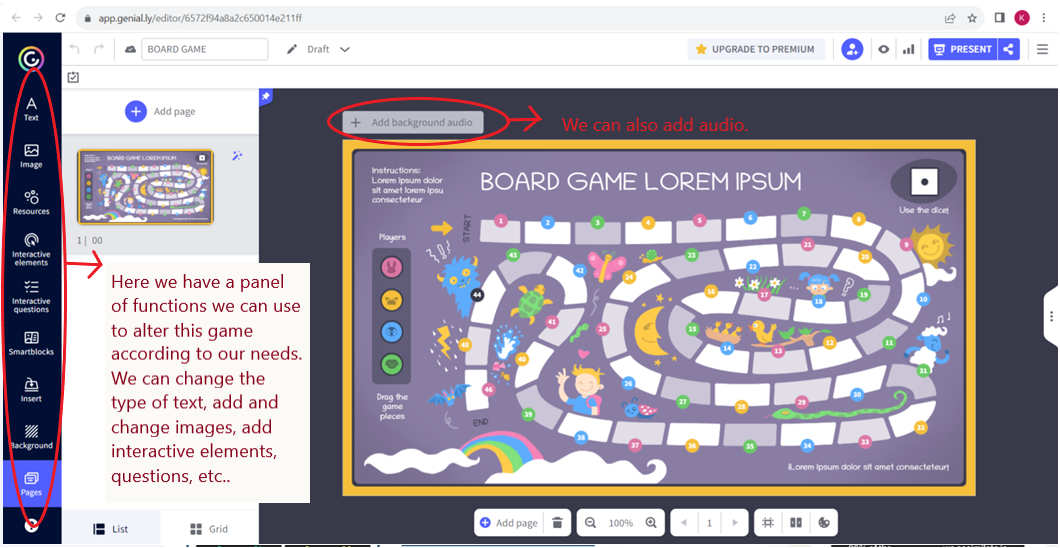Open the Smartblocks panel
Image resolution: width=1060 pixels, height=548 pixels.
click(31, 343)
